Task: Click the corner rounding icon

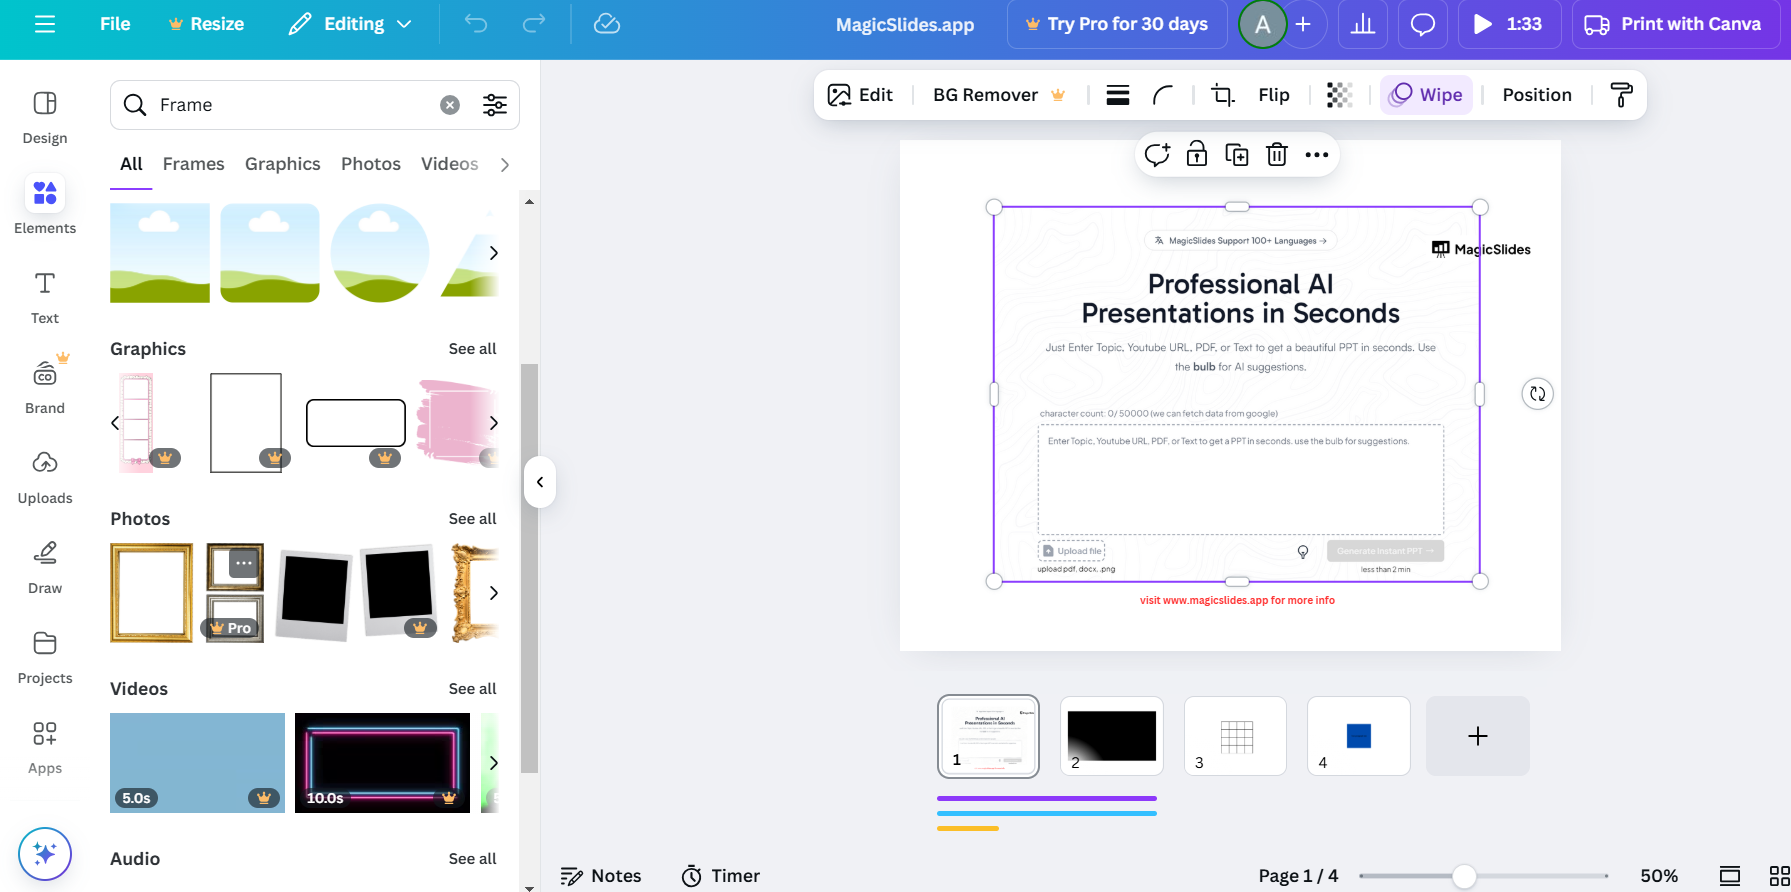Action: pyautogui.click(x=1162, y=95)
